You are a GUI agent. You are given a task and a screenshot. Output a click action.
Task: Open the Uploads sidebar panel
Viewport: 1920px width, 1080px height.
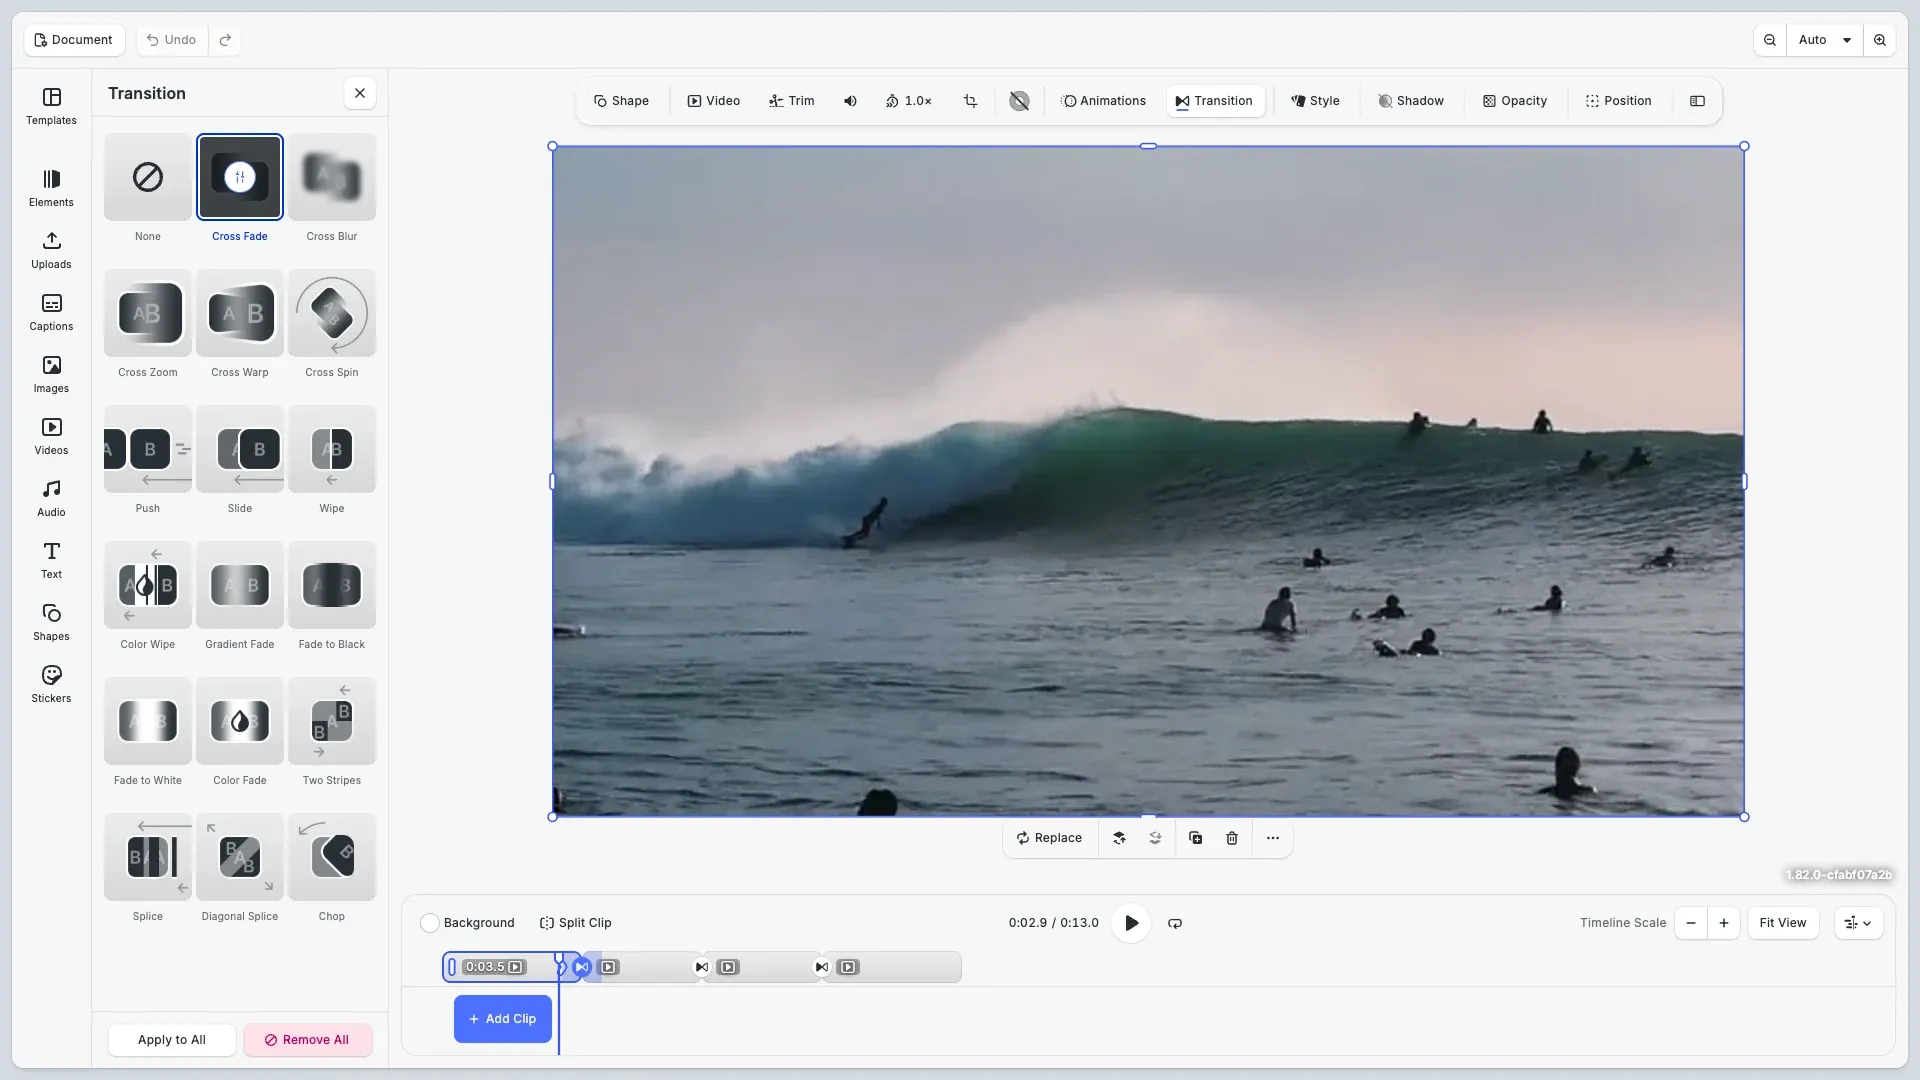(x=51, y=250)
